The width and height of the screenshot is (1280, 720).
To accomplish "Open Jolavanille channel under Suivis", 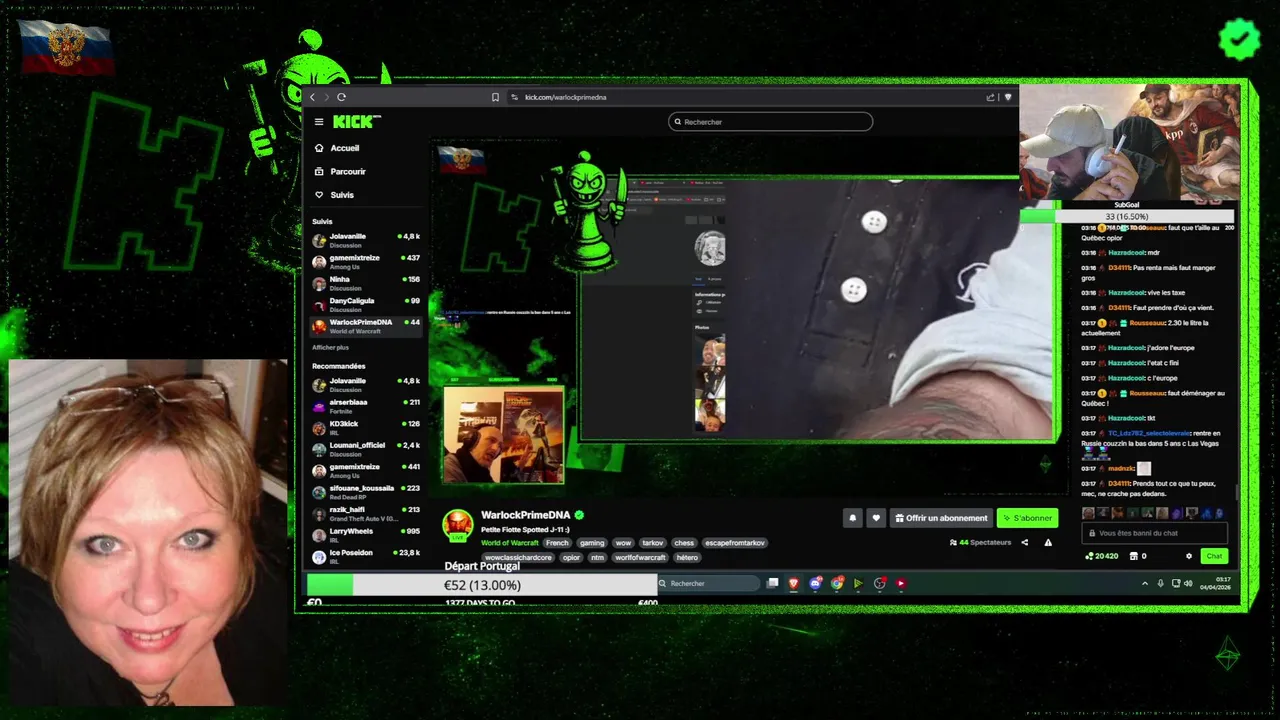I will tap(366, 240).
